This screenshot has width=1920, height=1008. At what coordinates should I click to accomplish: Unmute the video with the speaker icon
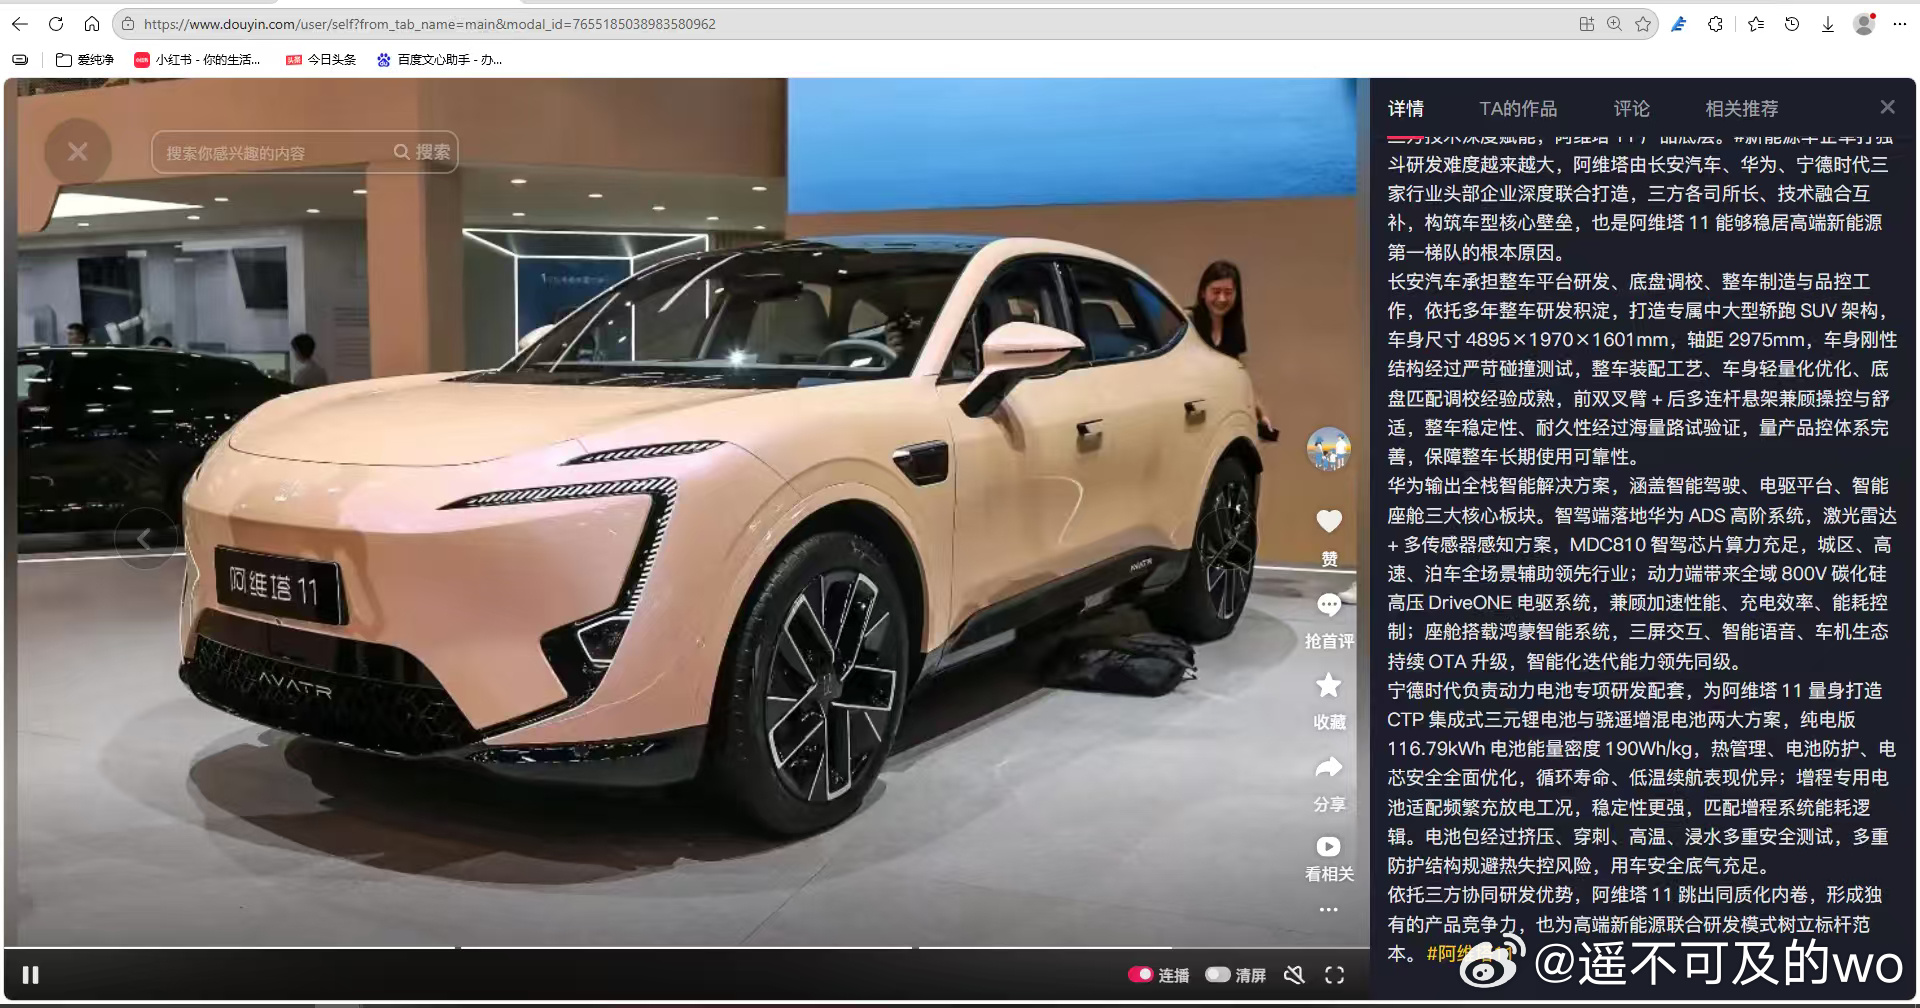(x=1294, y=975)
